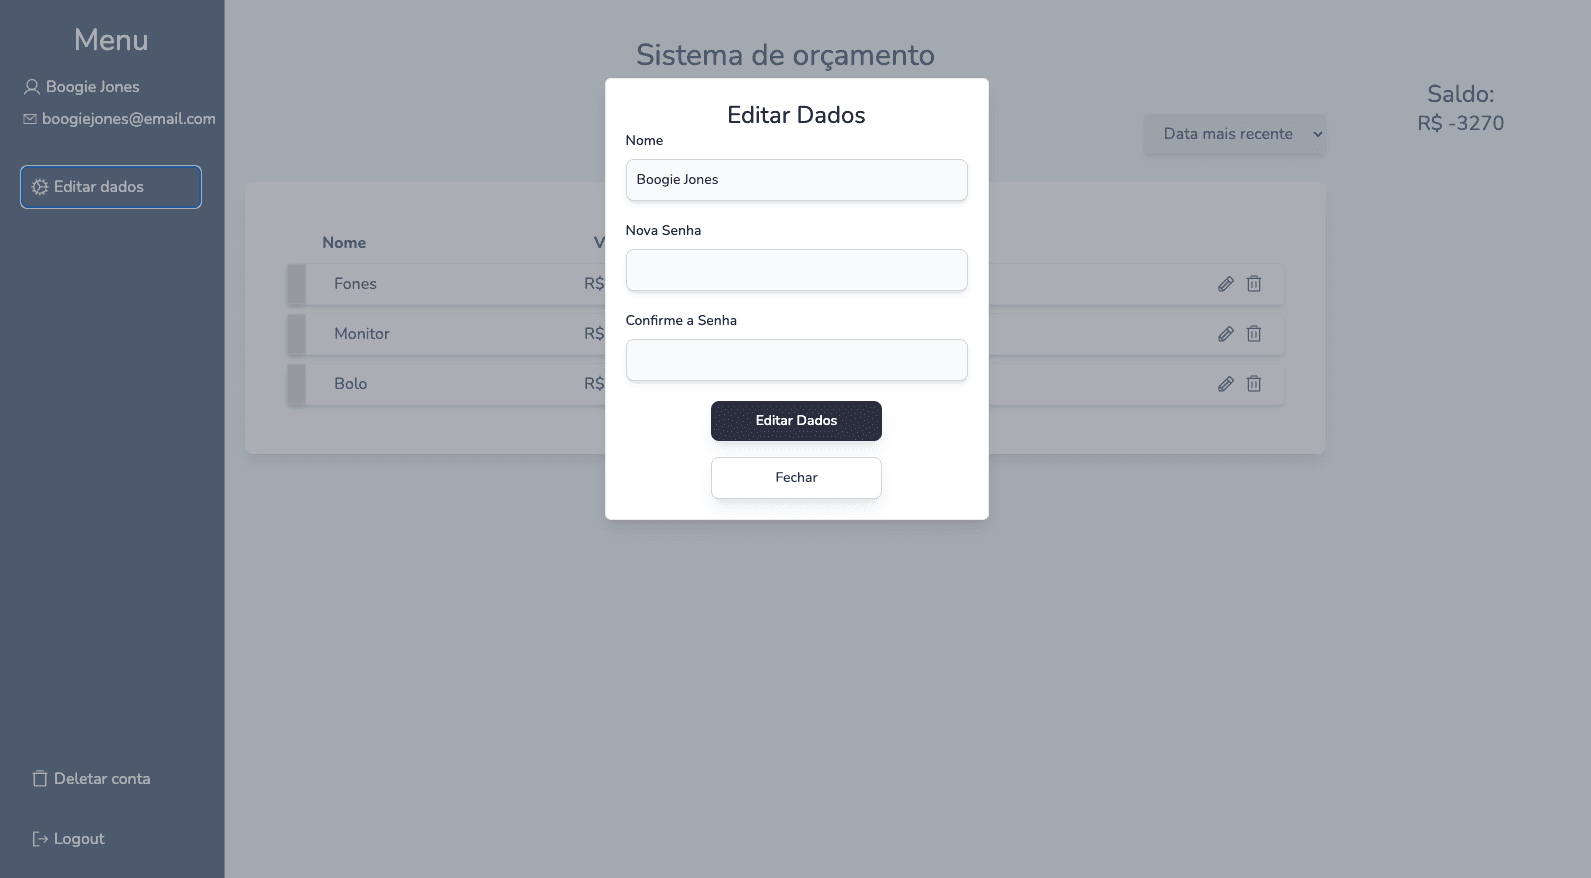Click the gear icon beside Editar dados
Screen dimensions: 1591x878
coord(40,187)
